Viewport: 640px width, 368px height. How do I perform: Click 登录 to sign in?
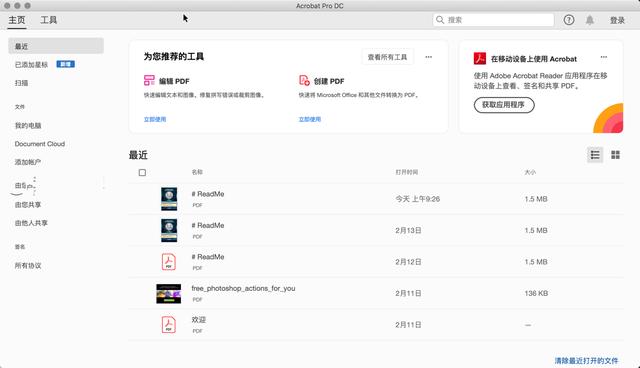pos(617,20)
